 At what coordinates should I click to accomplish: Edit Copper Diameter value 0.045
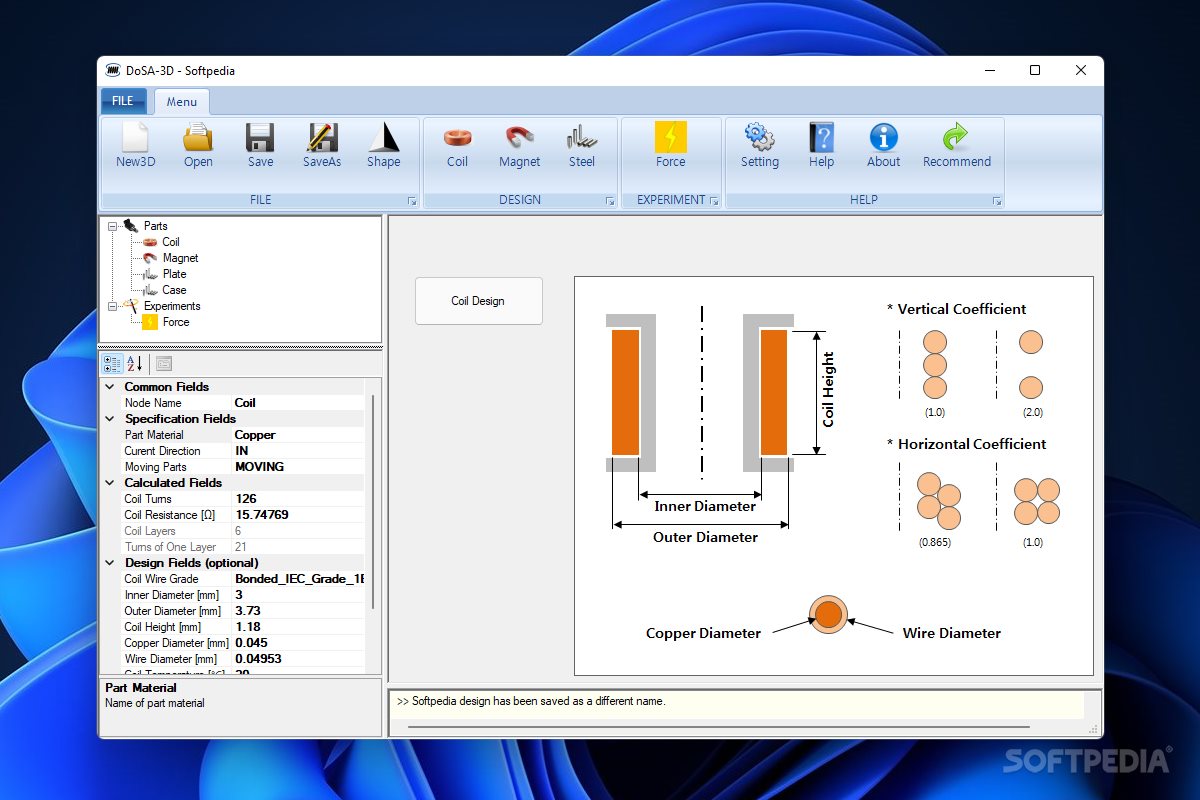point(299,643)
